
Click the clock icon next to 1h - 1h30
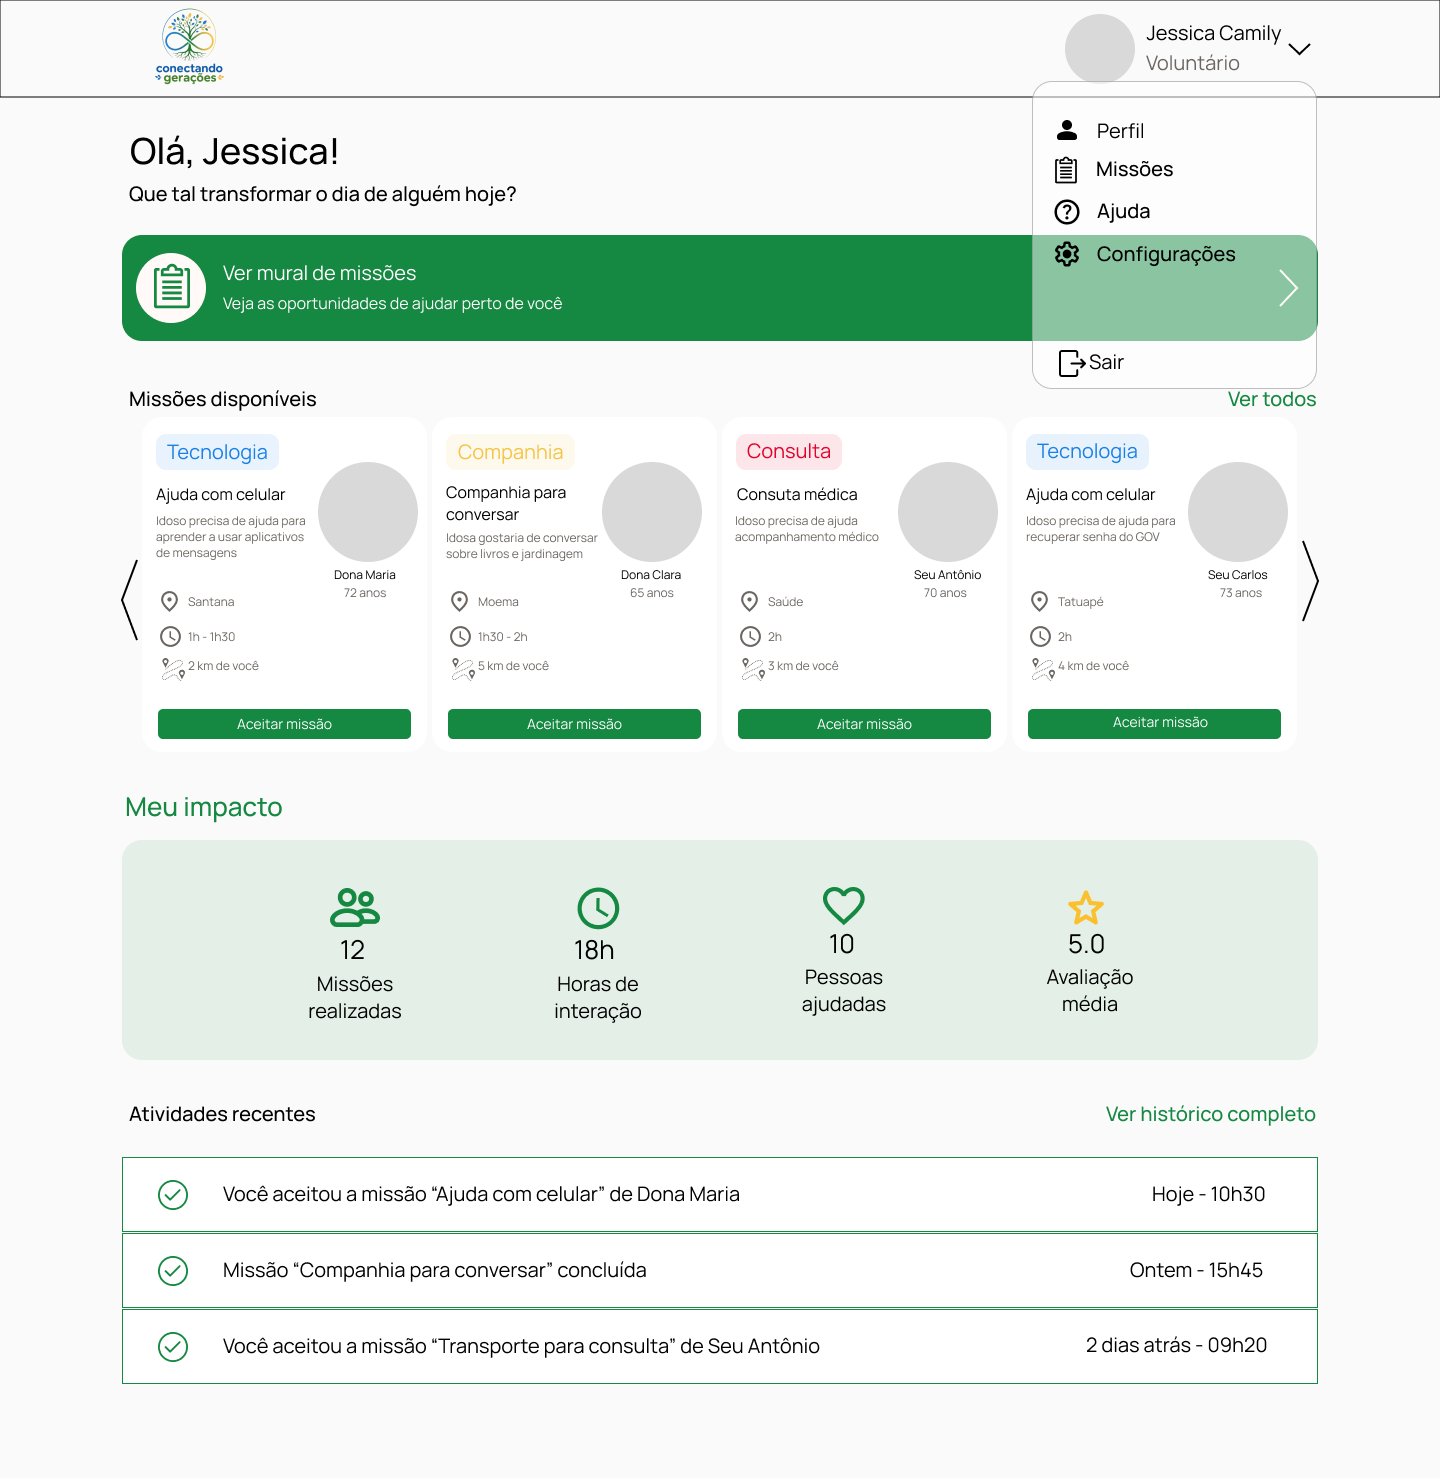point(171,636)
